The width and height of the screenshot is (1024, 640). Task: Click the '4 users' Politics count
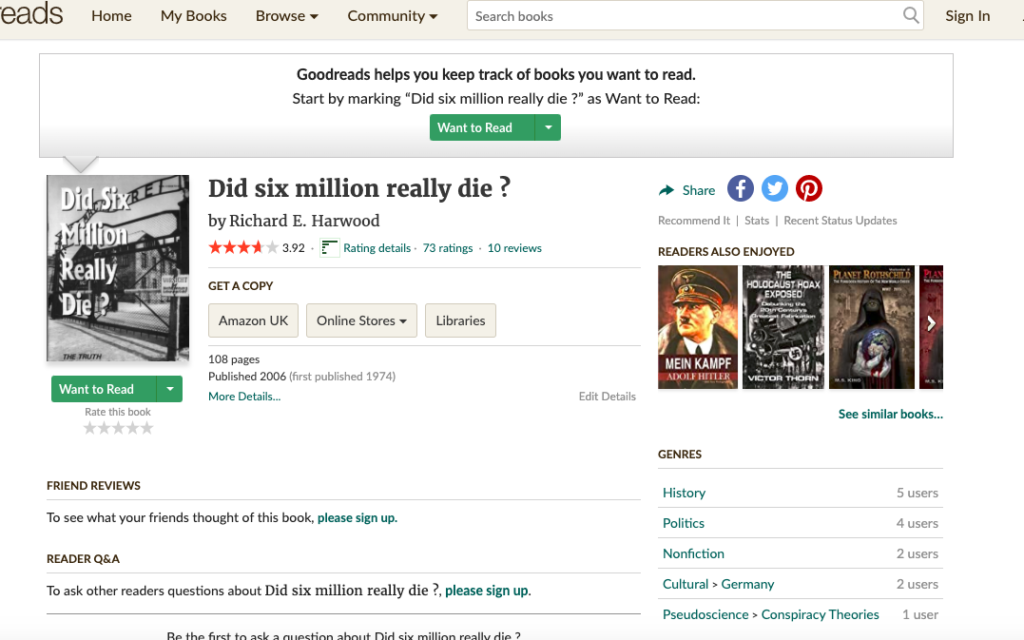pos(917,523)
